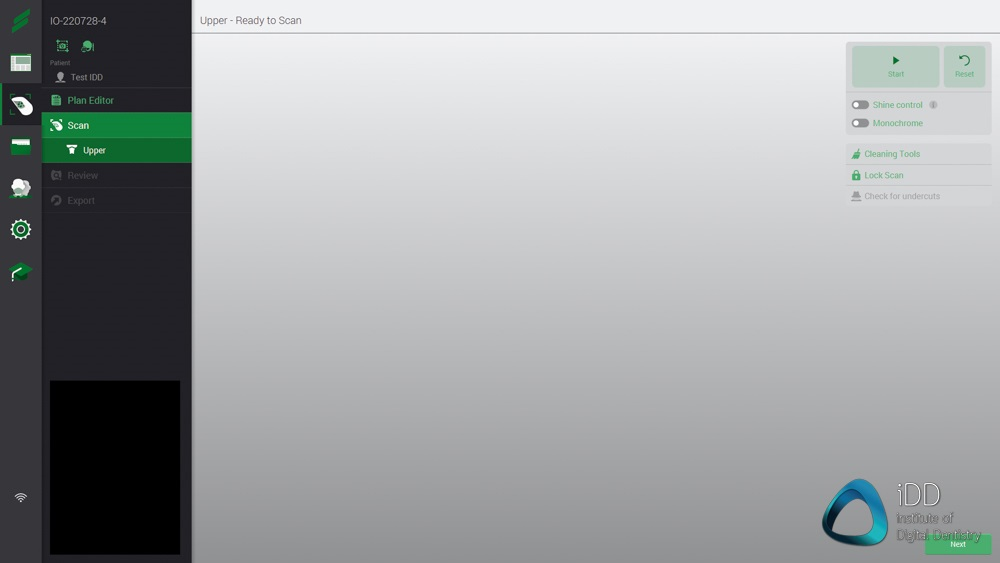Open settings via the gear icon
Image resolution: width=1000 pixels, height=563 pixels.
pyautogui.click(x=21, y=230)
